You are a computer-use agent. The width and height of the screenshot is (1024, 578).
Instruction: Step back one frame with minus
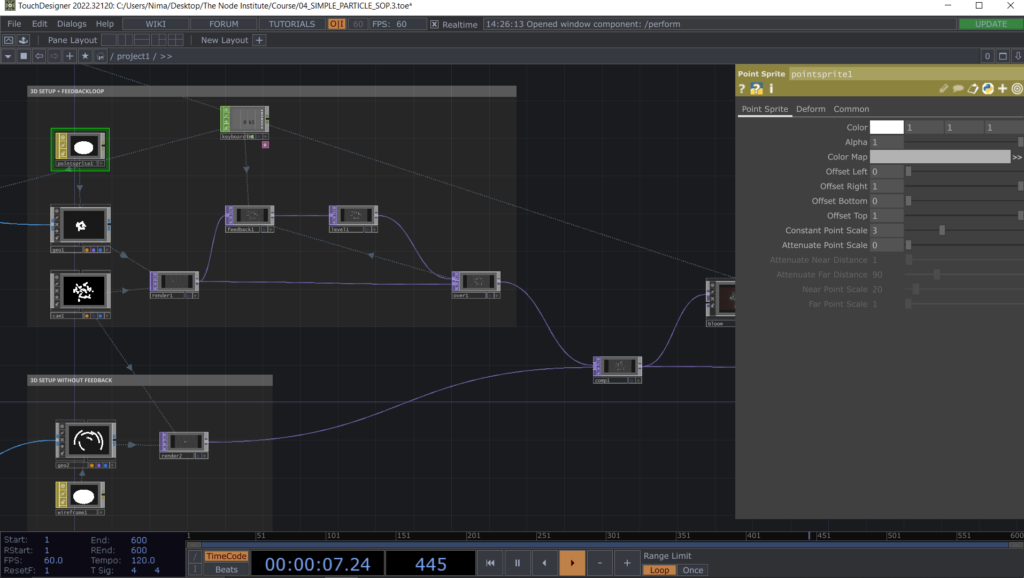600,563
